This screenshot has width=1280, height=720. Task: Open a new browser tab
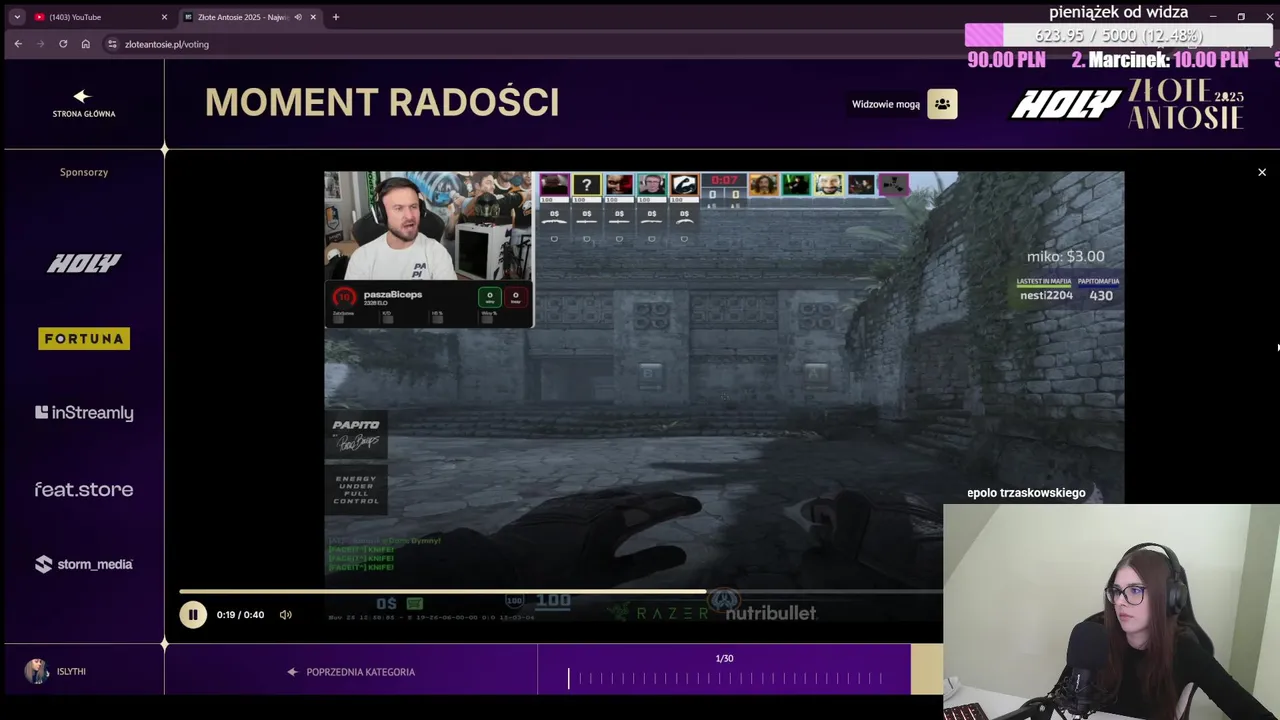336,17
